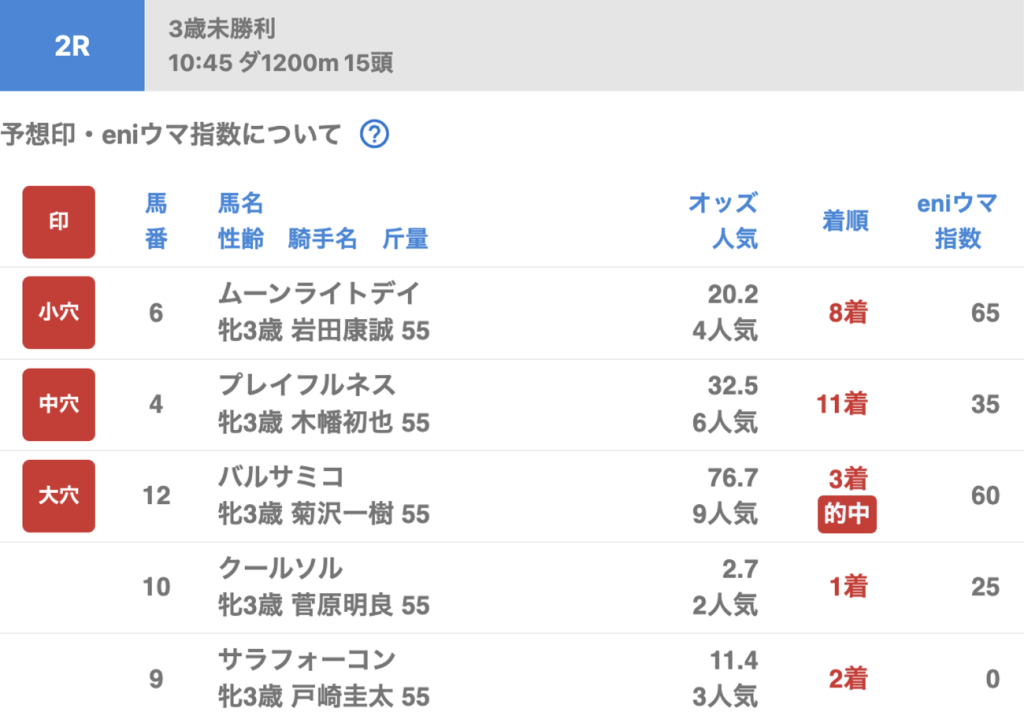Click the 中穴 prediction badge
The image size is (1024, 723).
click(59, 404)
